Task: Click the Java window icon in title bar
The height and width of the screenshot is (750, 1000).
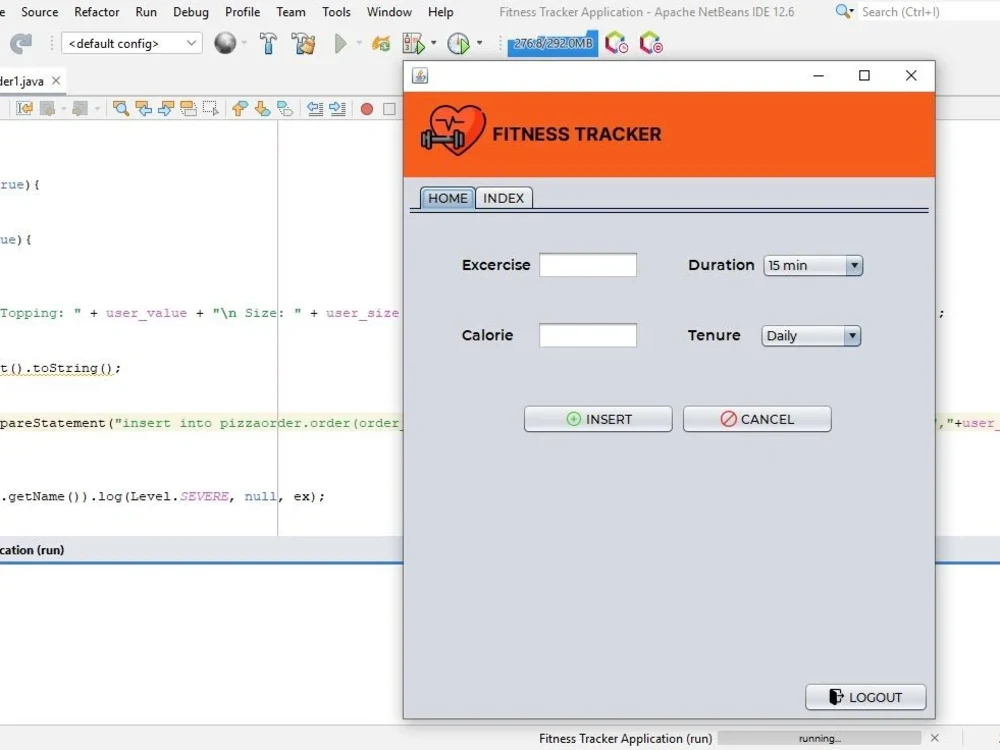Action: coord(420,76)
